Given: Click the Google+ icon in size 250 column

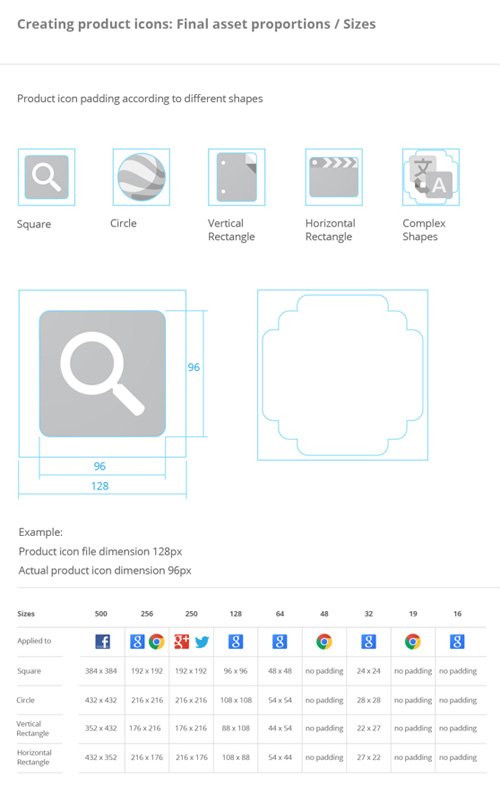Looking at the screenshot, I should [181, 641].
